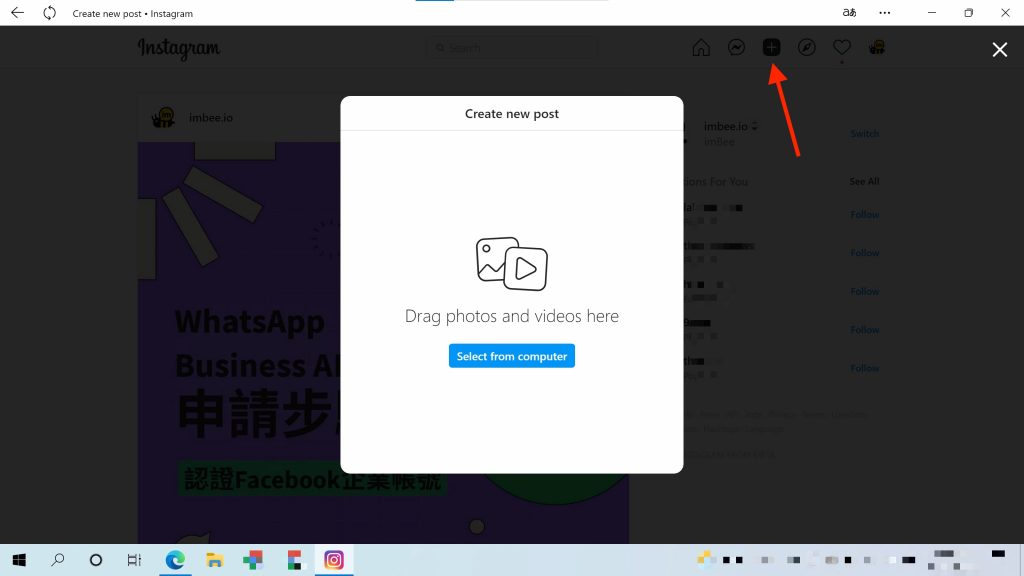Follow the third suggested account
The height and width of the screenshot is (576, 1024).
pos(864,291)
